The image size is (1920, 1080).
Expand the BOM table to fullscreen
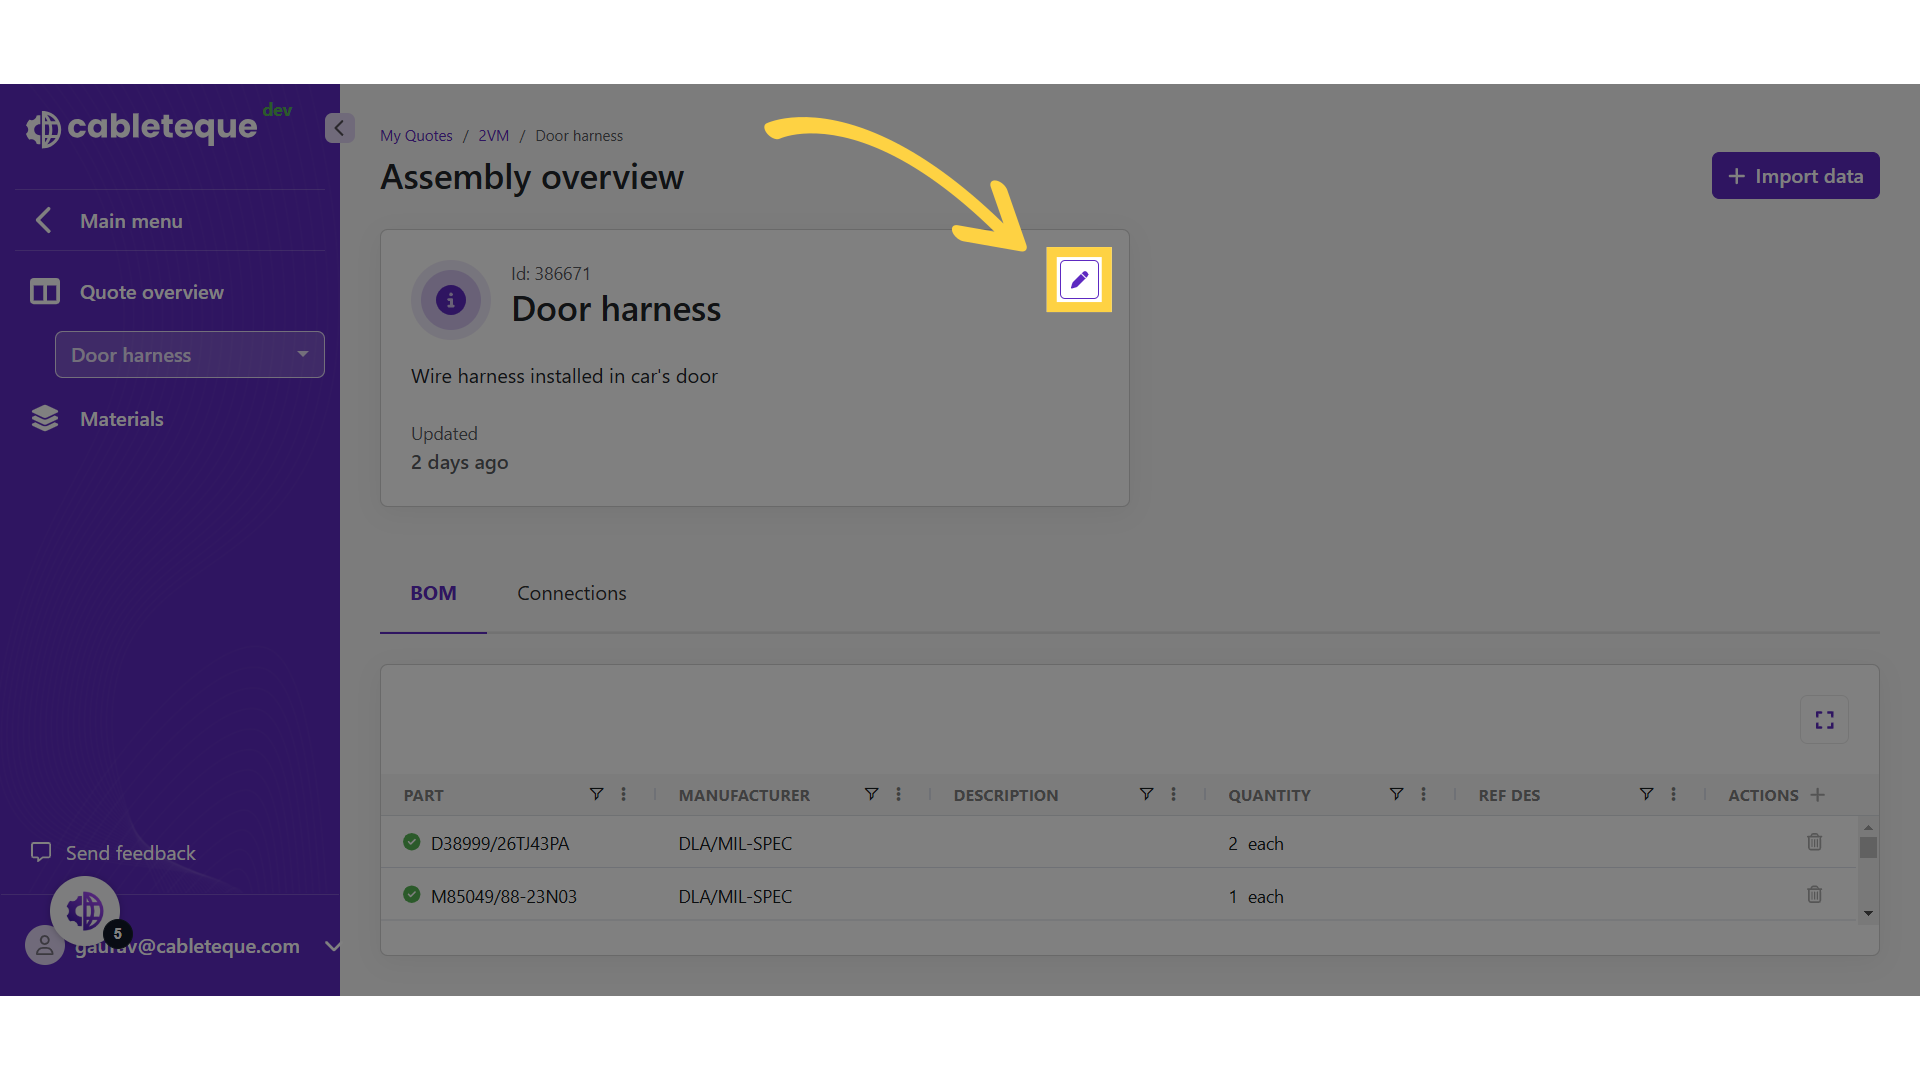1824,720
